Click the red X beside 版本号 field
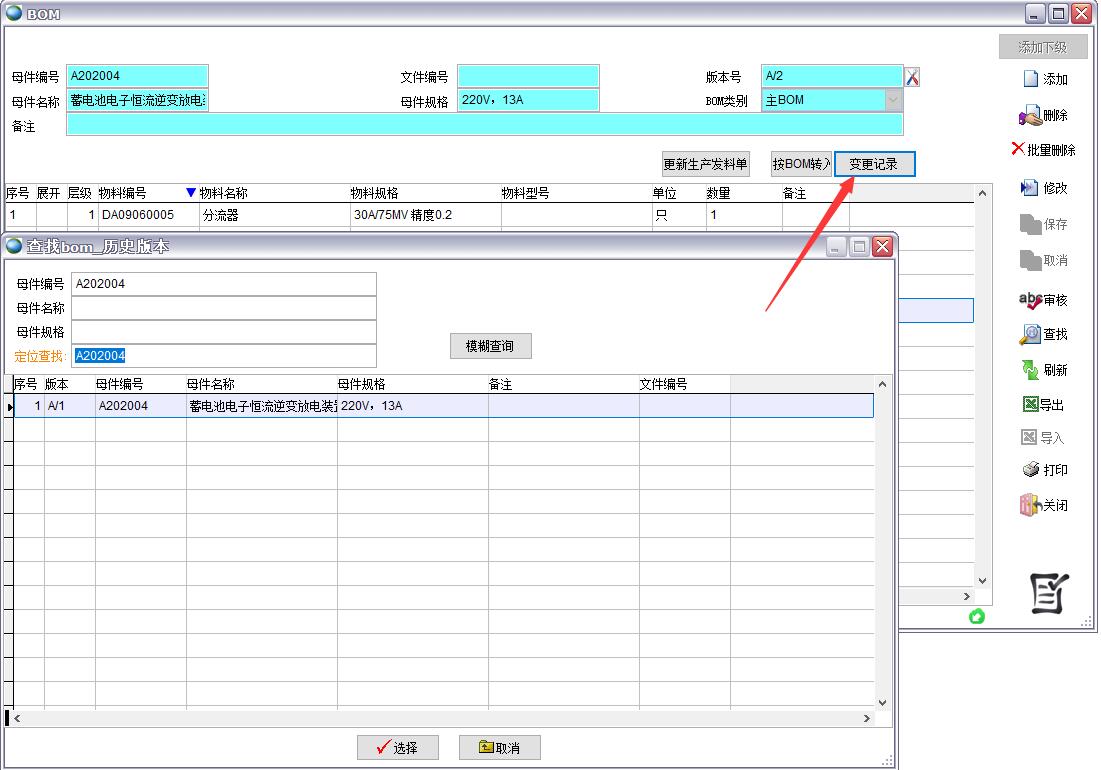Screen dimensions: 1101x770 (x=912, y=77)
